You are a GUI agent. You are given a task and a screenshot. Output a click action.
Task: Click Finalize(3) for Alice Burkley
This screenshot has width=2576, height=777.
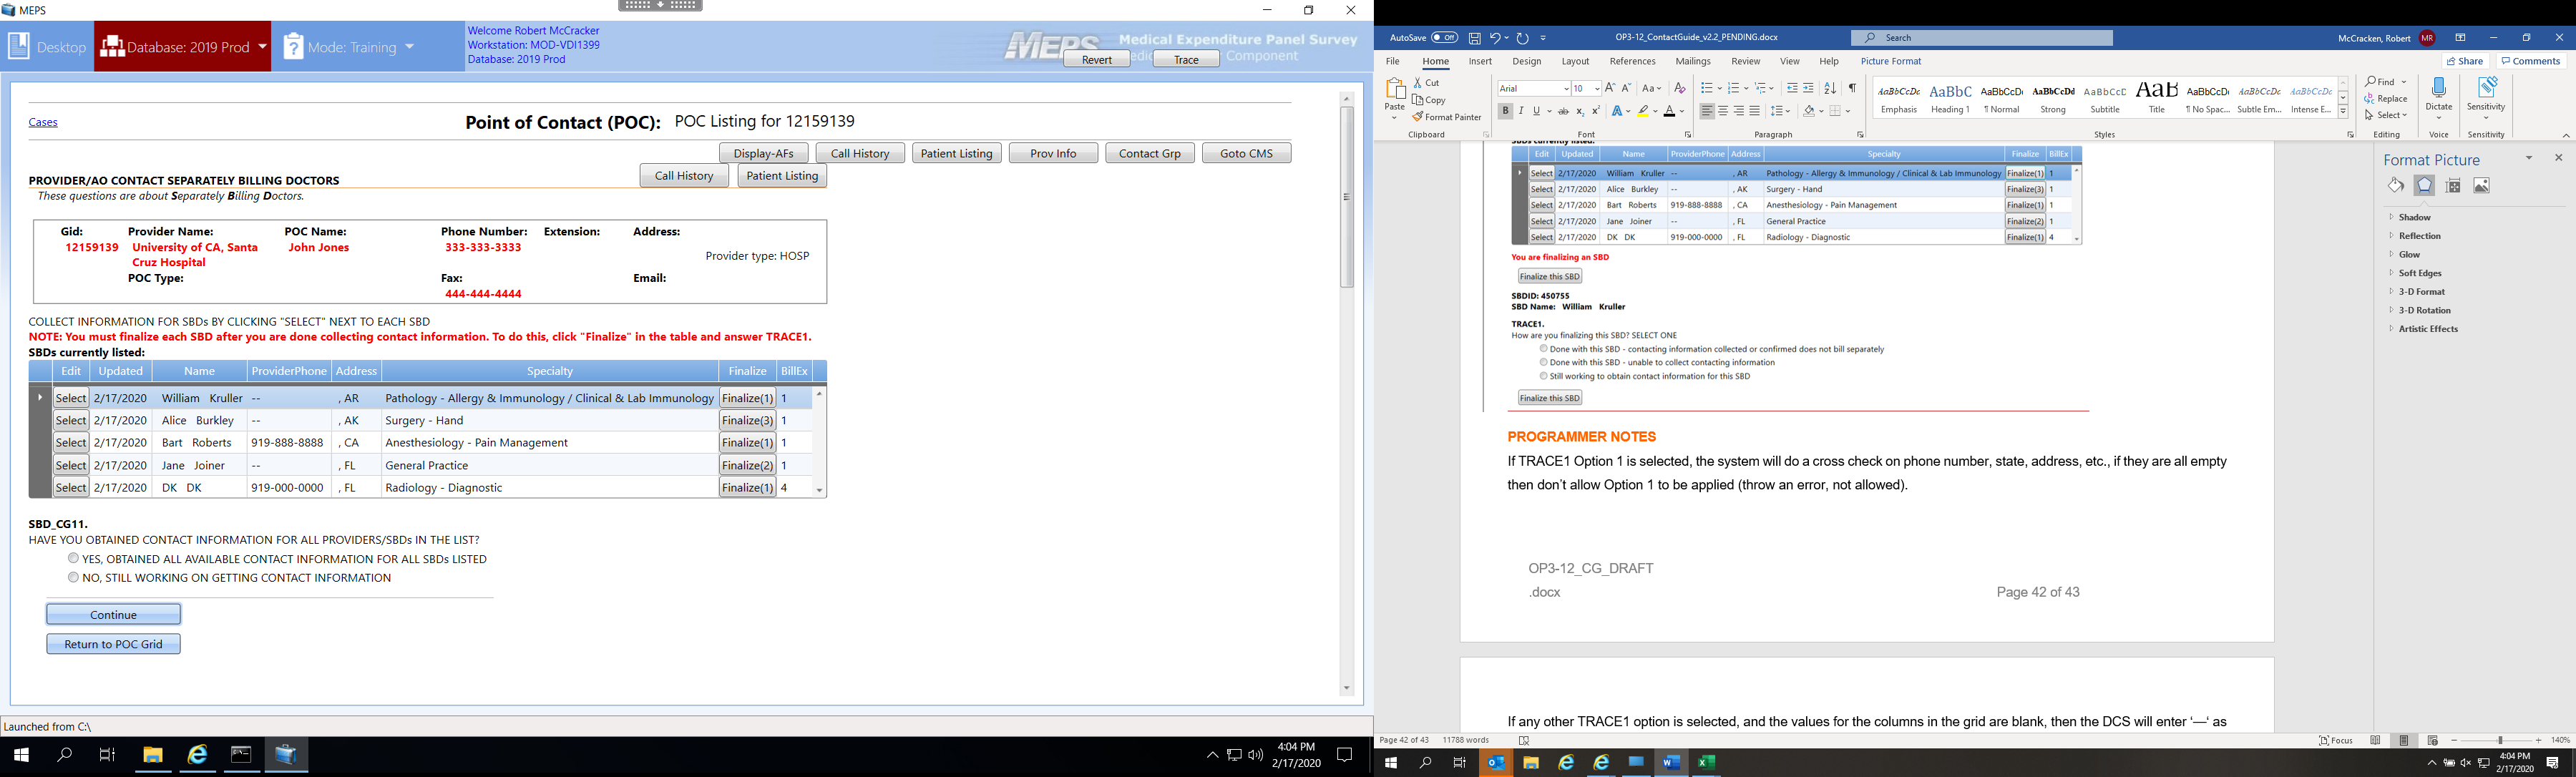pos(747,420)
